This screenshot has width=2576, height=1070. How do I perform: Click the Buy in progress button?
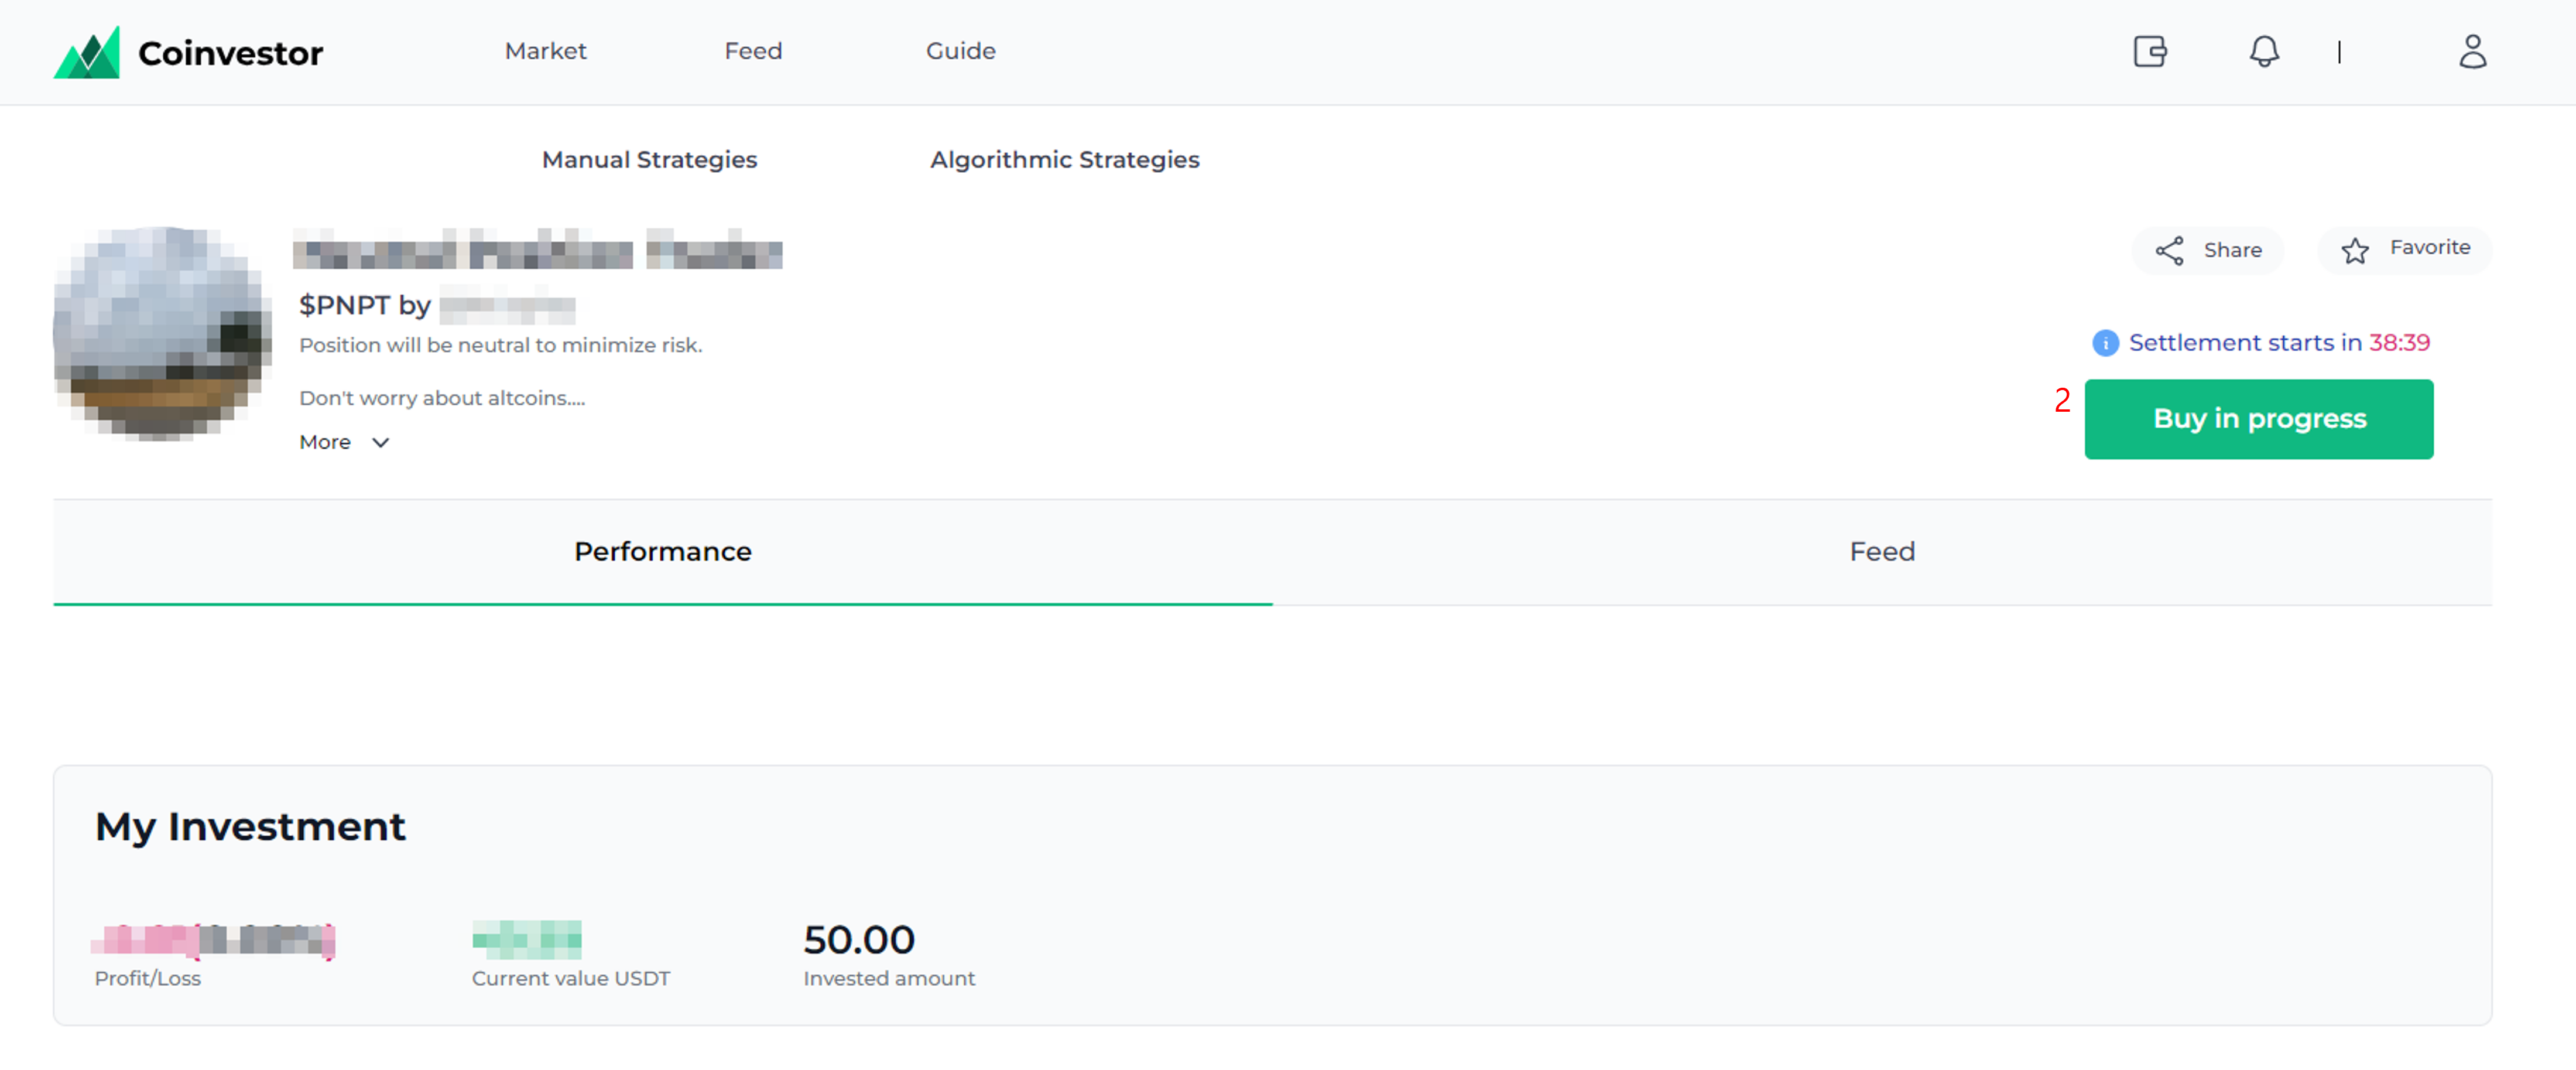pyautogui.click(x=2258, y=419)
